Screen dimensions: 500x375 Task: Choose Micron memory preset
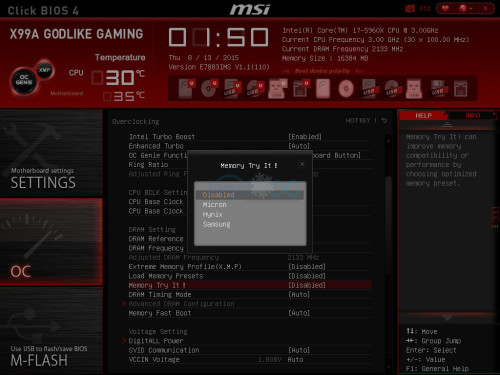click(x=214, y=205)
